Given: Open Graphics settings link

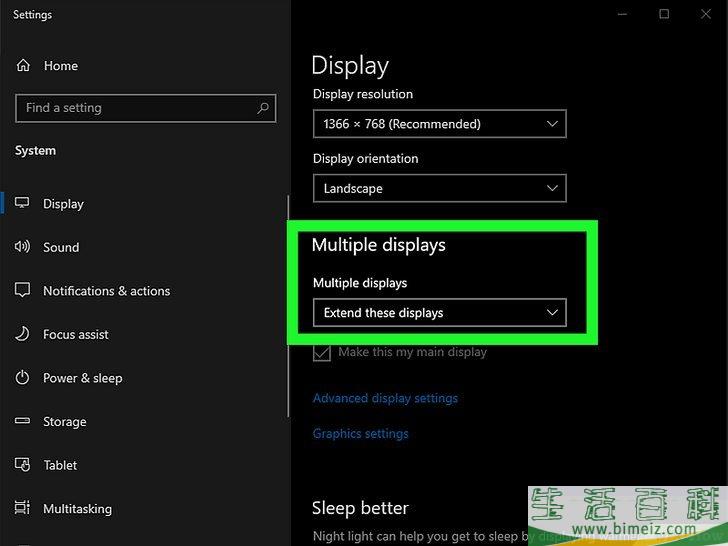Looking at the screenshot, I should click(361, 434).
